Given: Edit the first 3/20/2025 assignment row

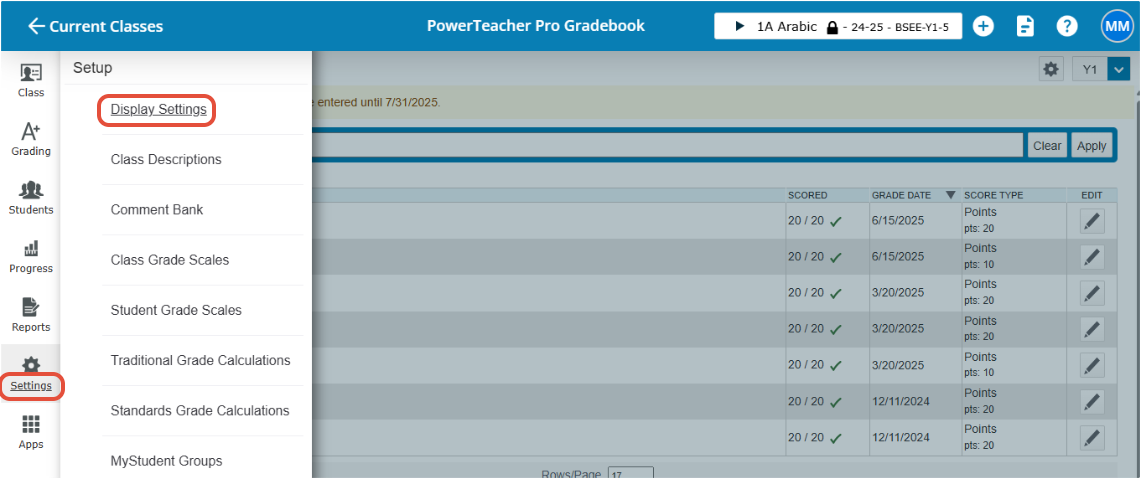Looking at the screenshot, I should click(x=1092, y=293).
